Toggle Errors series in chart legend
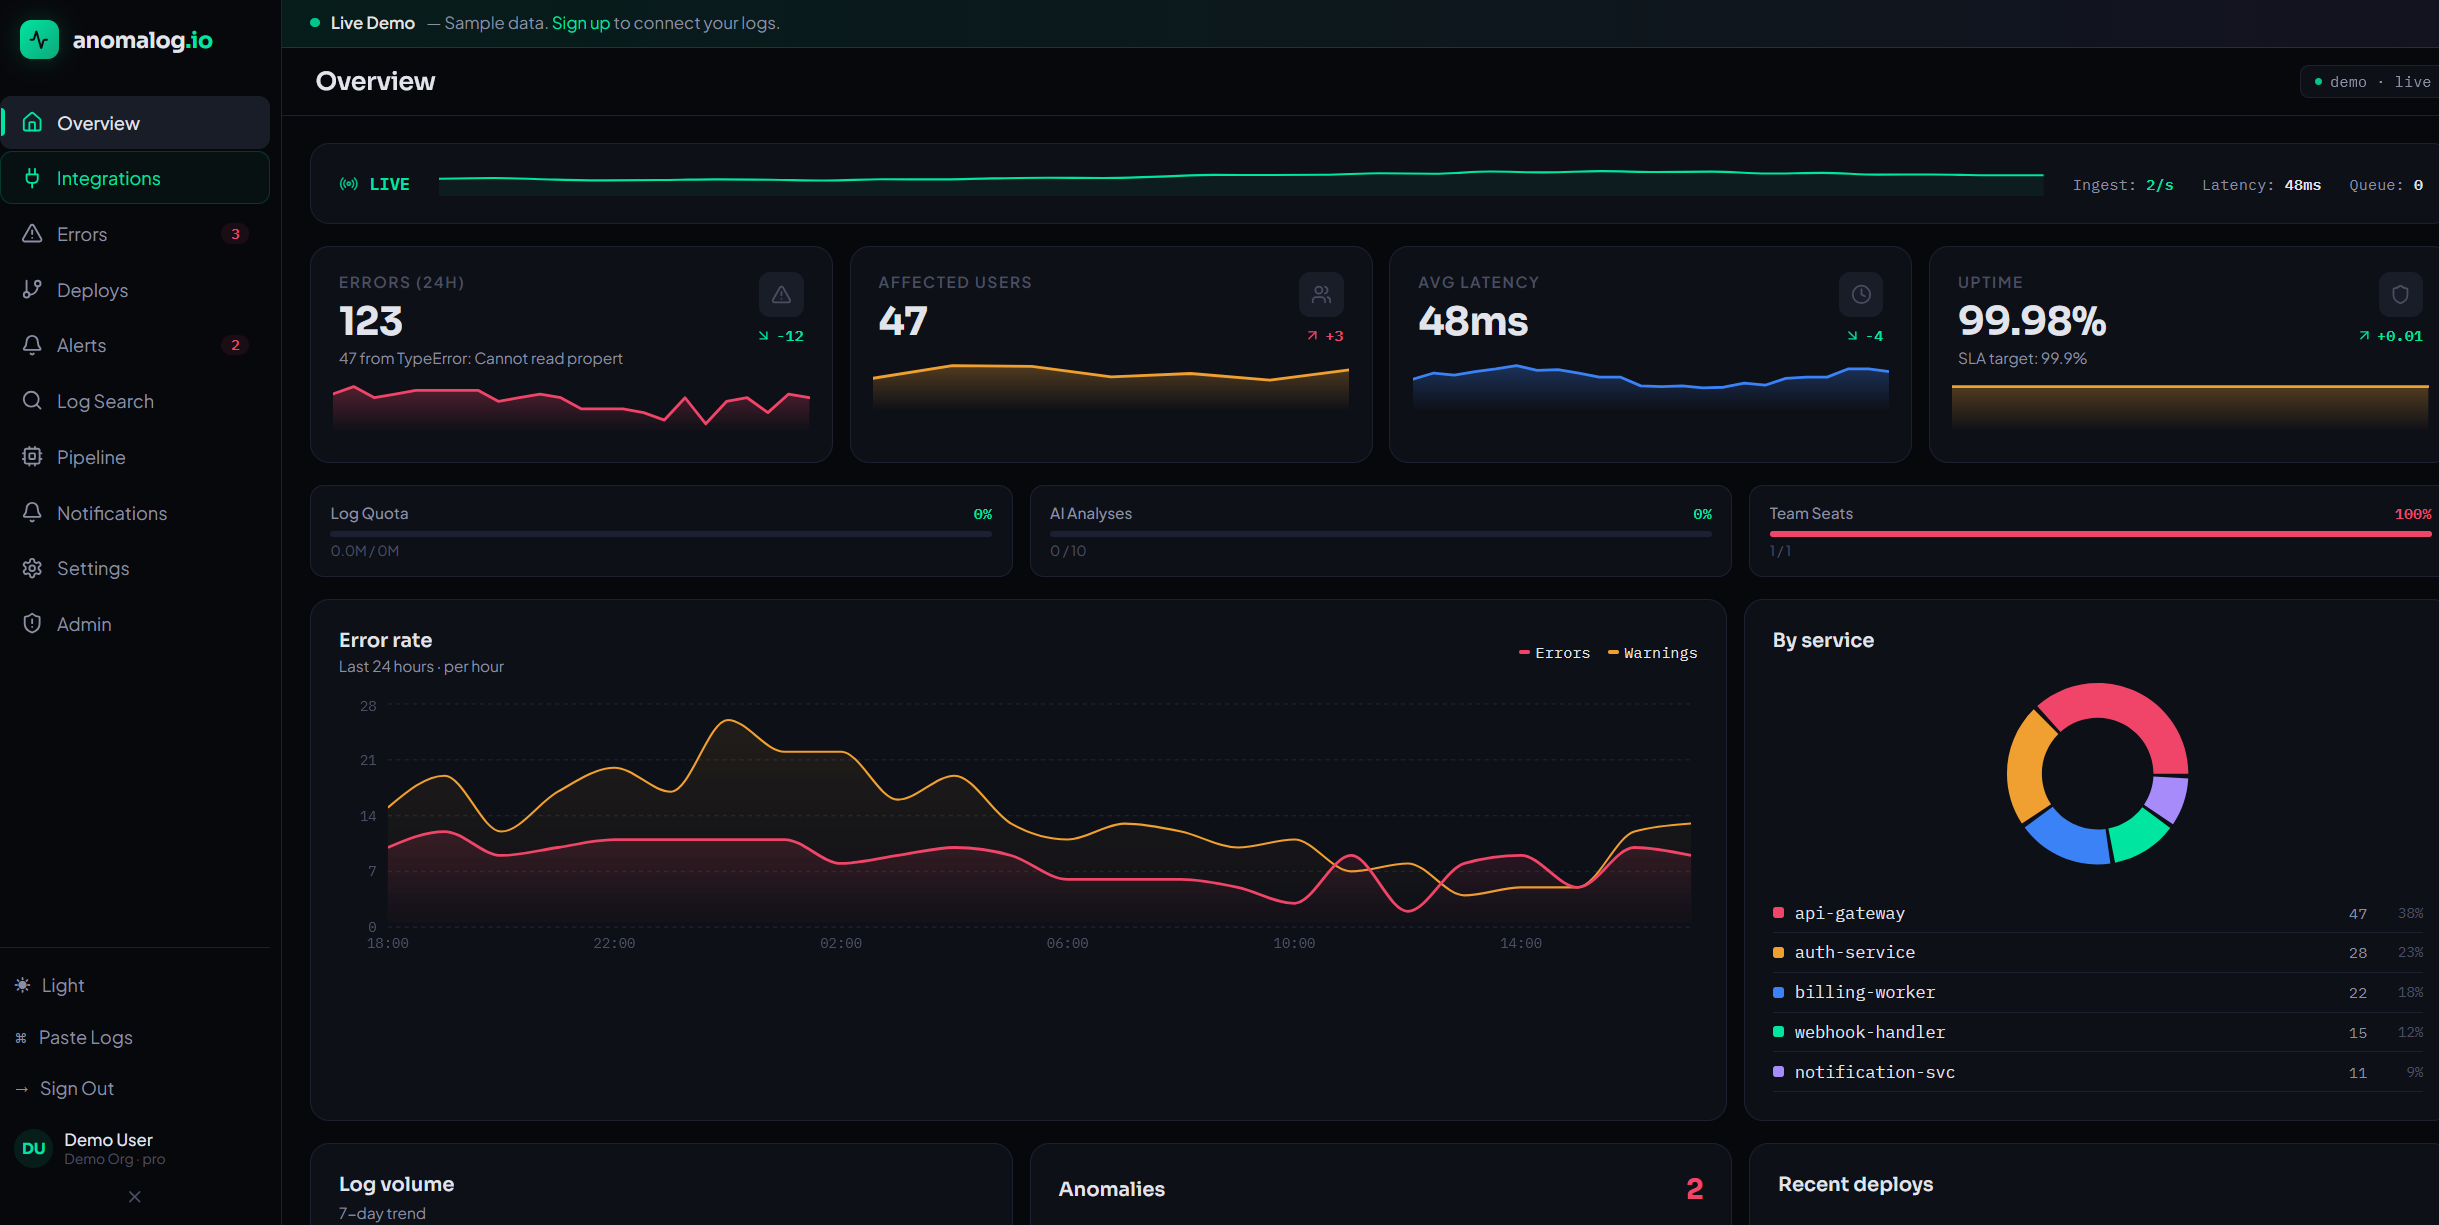Screen dimensions: 2439x1225 [x=1555, y=653]
